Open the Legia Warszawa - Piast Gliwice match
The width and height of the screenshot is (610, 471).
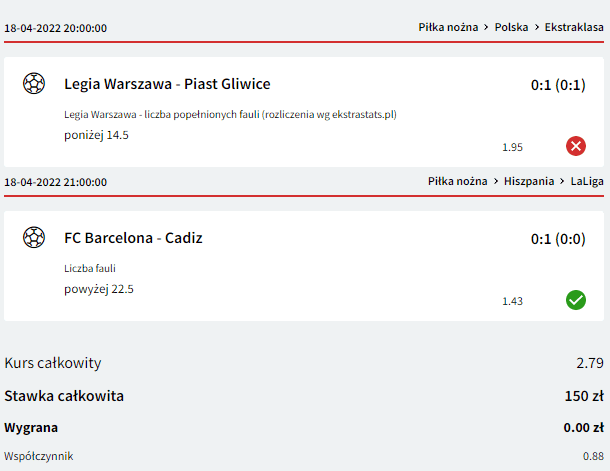tap(167, 84)
